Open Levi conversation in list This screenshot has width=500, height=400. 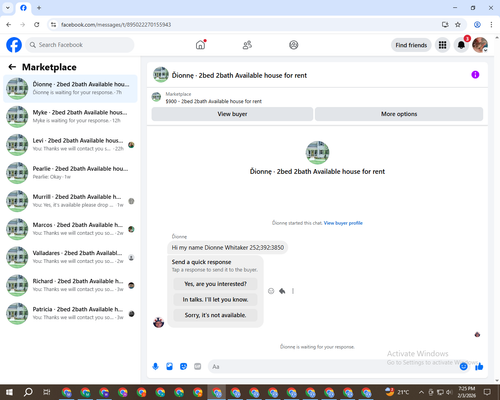70,145
